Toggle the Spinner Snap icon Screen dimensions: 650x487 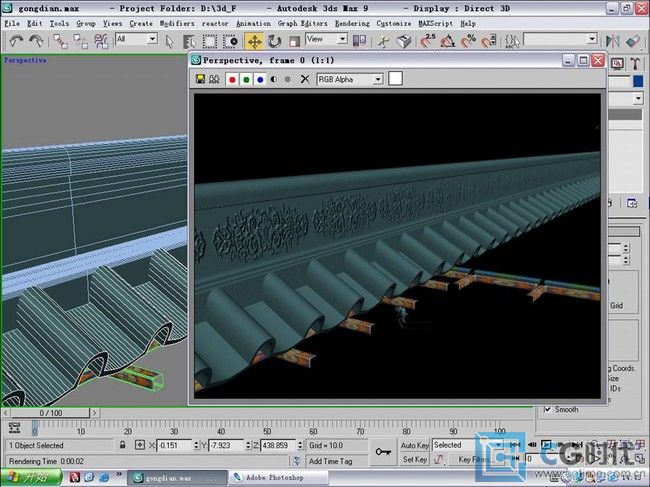pos(489,41)
